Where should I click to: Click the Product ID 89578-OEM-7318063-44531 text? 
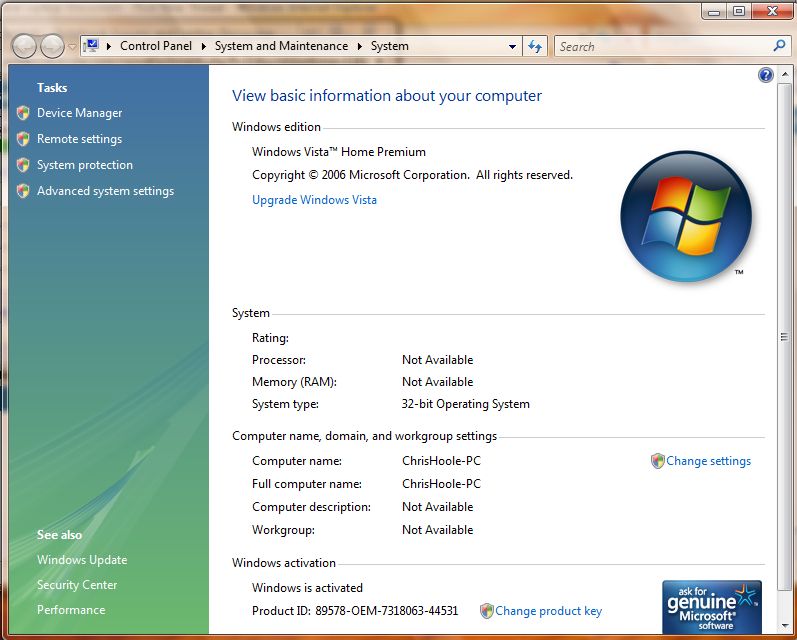point(355,611)
